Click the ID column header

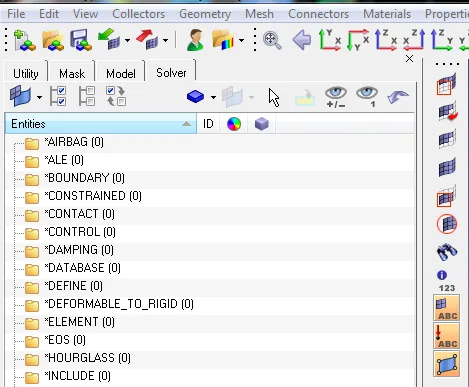[x=208, y=124]
